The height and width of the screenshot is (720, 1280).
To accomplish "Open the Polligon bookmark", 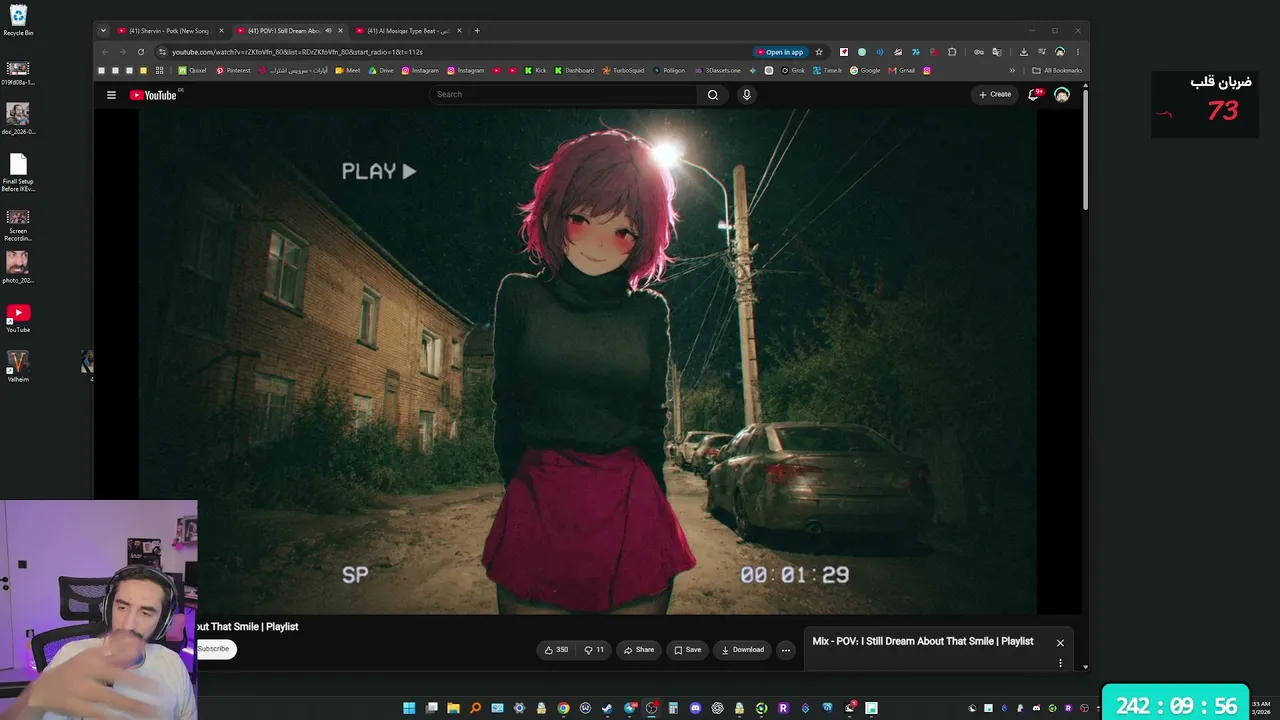I will coord(669,71).
